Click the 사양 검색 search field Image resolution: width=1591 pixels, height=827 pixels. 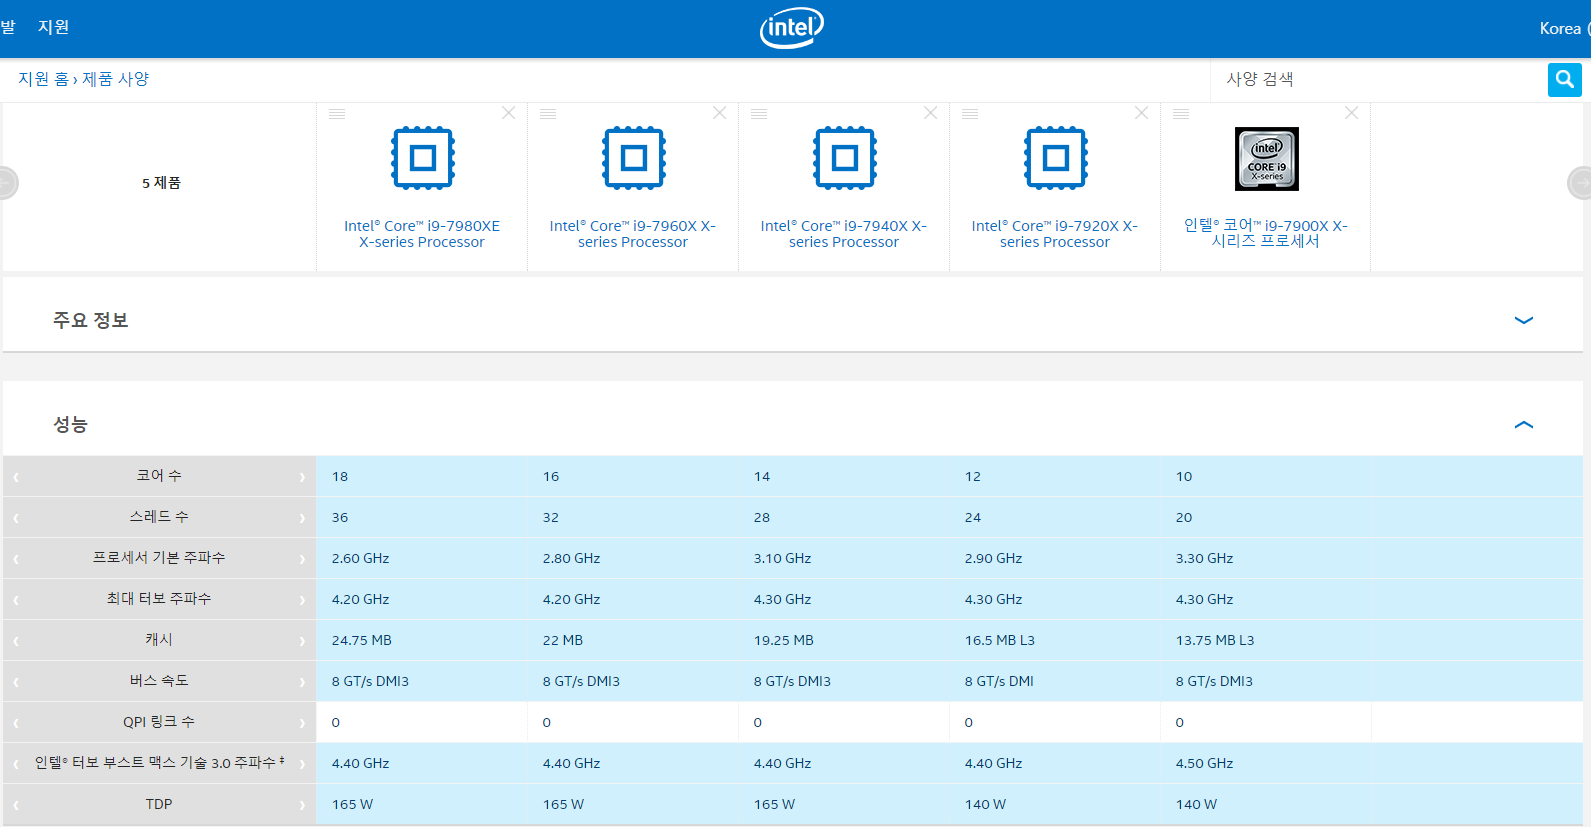1378,80
